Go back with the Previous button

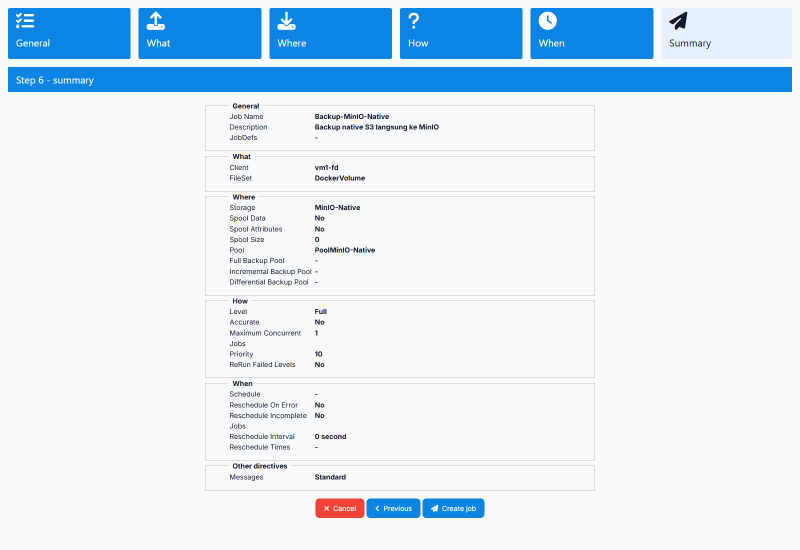[x=393, y=508]
